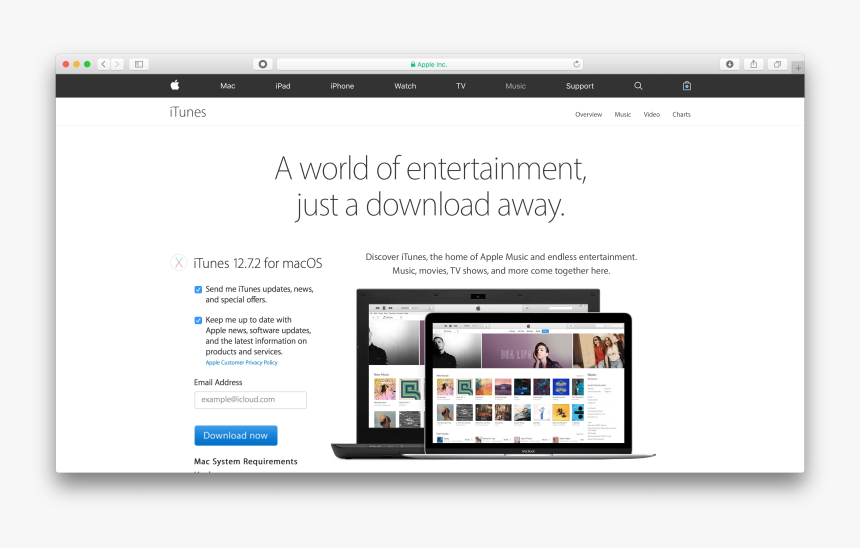860x548 pixels.
Task: Switch to the Charts tab
Action: tap(681, 114)
